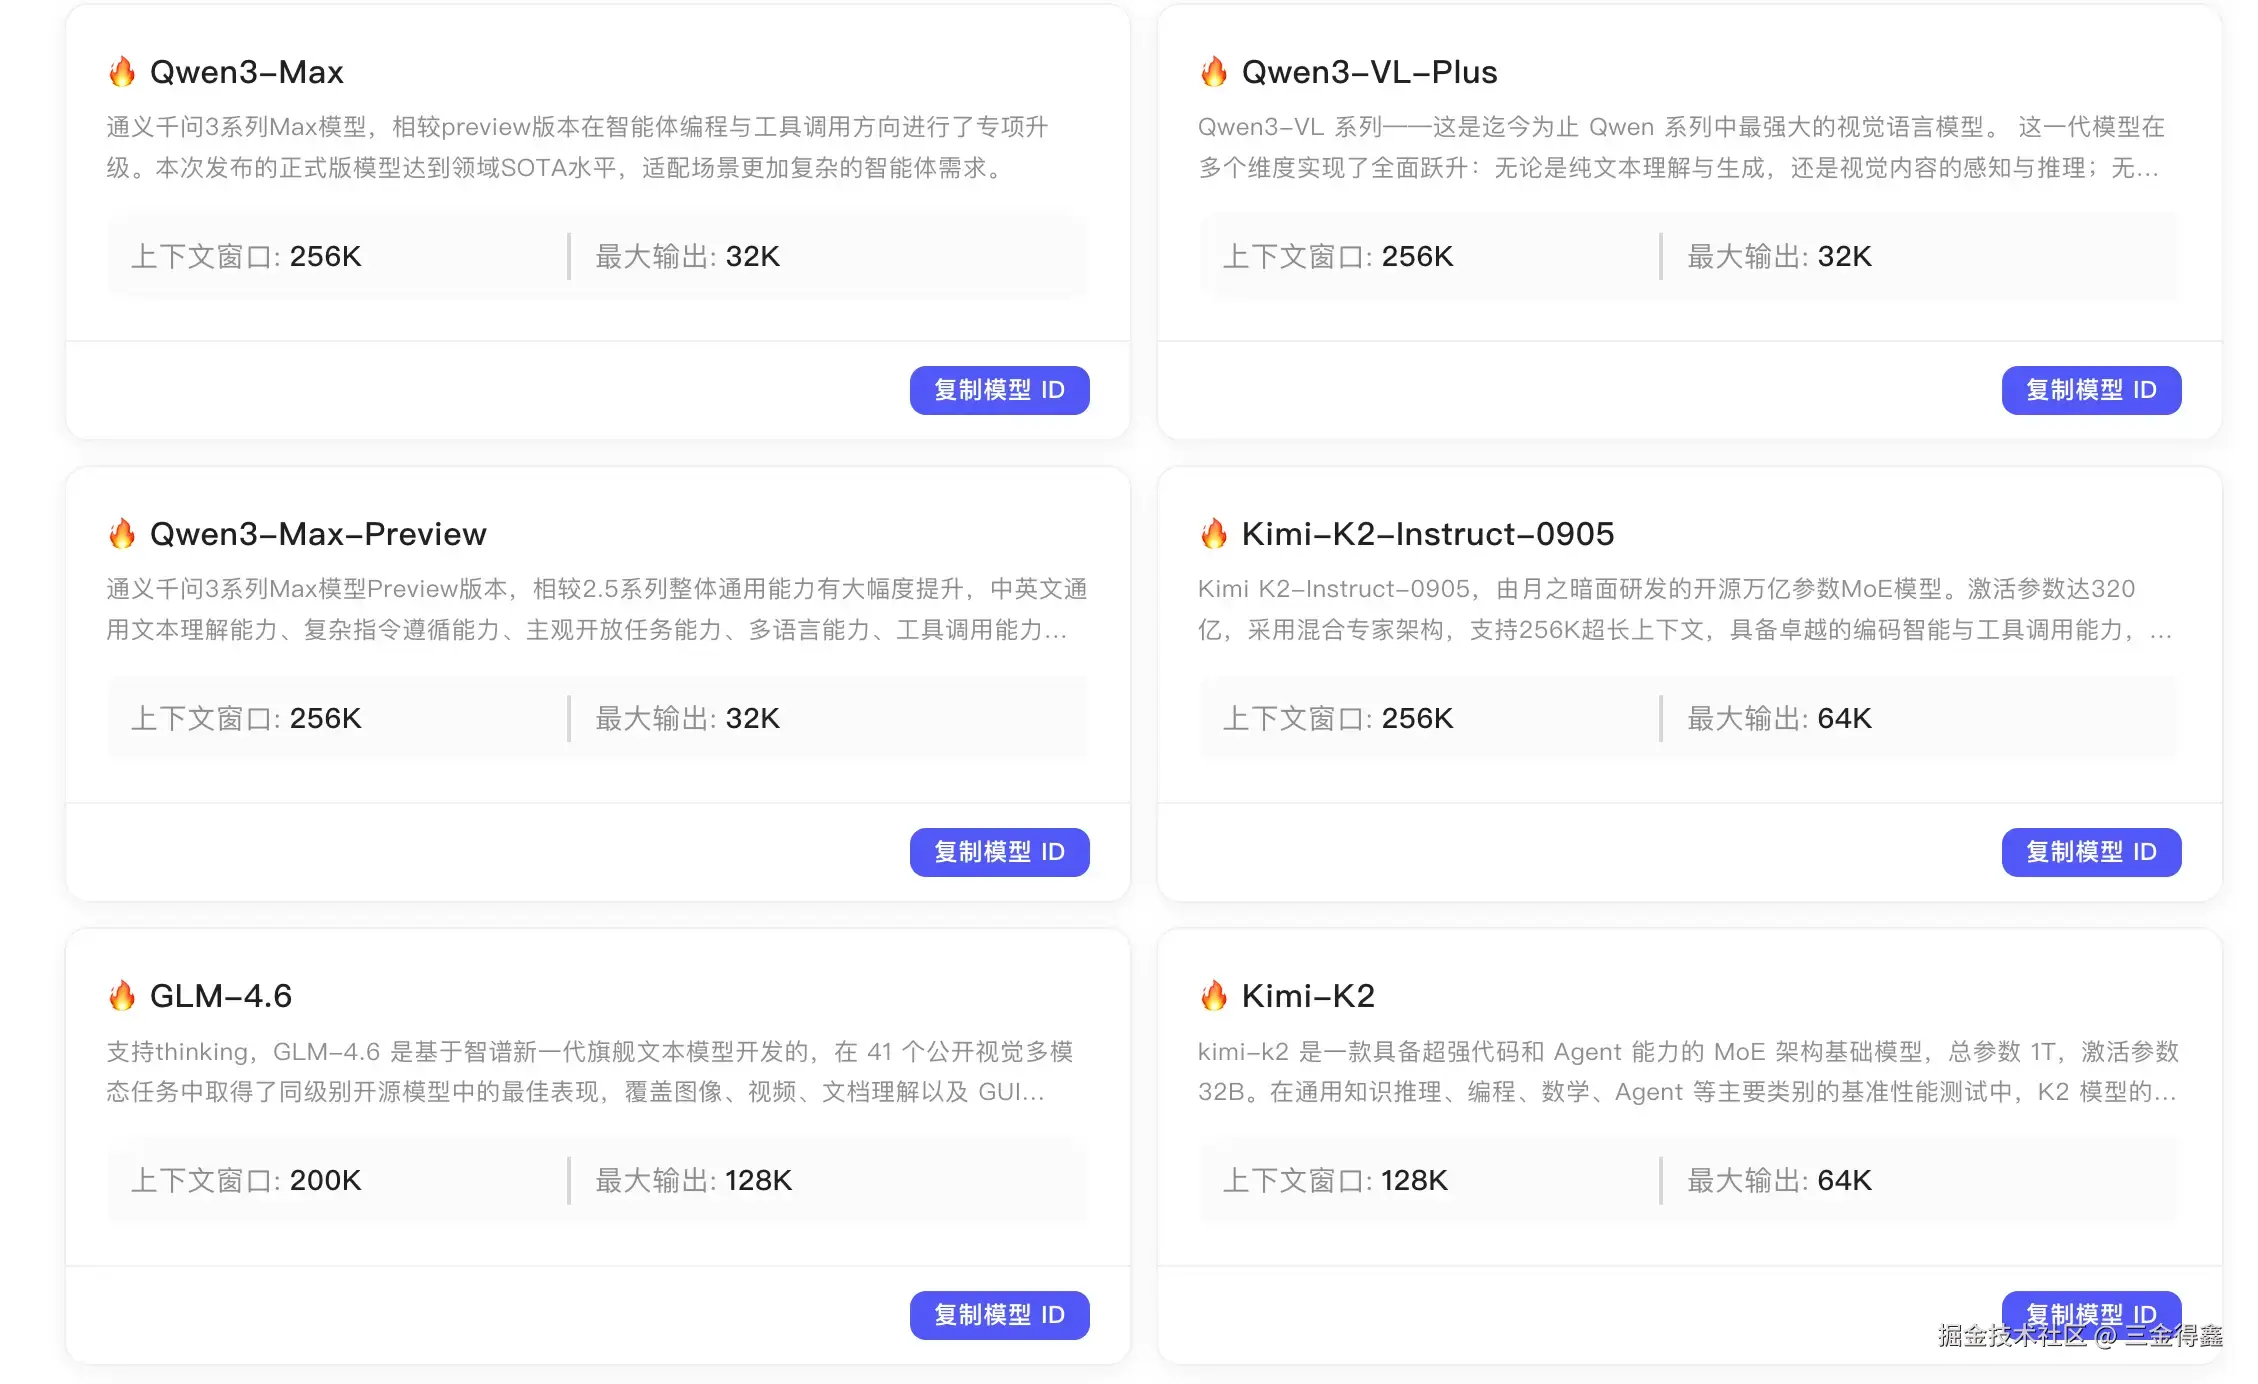The height and width of the screenshot is (1384, 2258).
Task: Click the flame icon beside Qwen3-VL-Plus
Action: point(1214,72)
